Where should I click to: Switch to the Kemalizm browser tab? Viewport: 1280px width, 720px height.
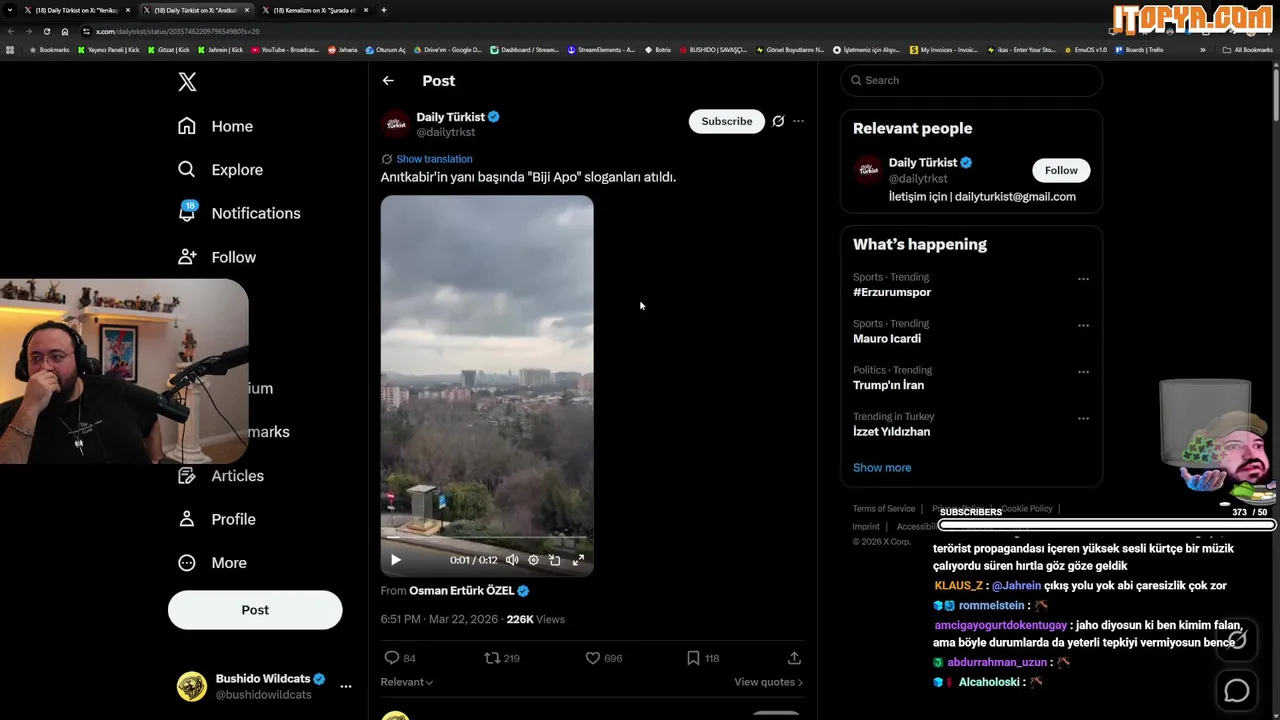(x=315, y=10)
